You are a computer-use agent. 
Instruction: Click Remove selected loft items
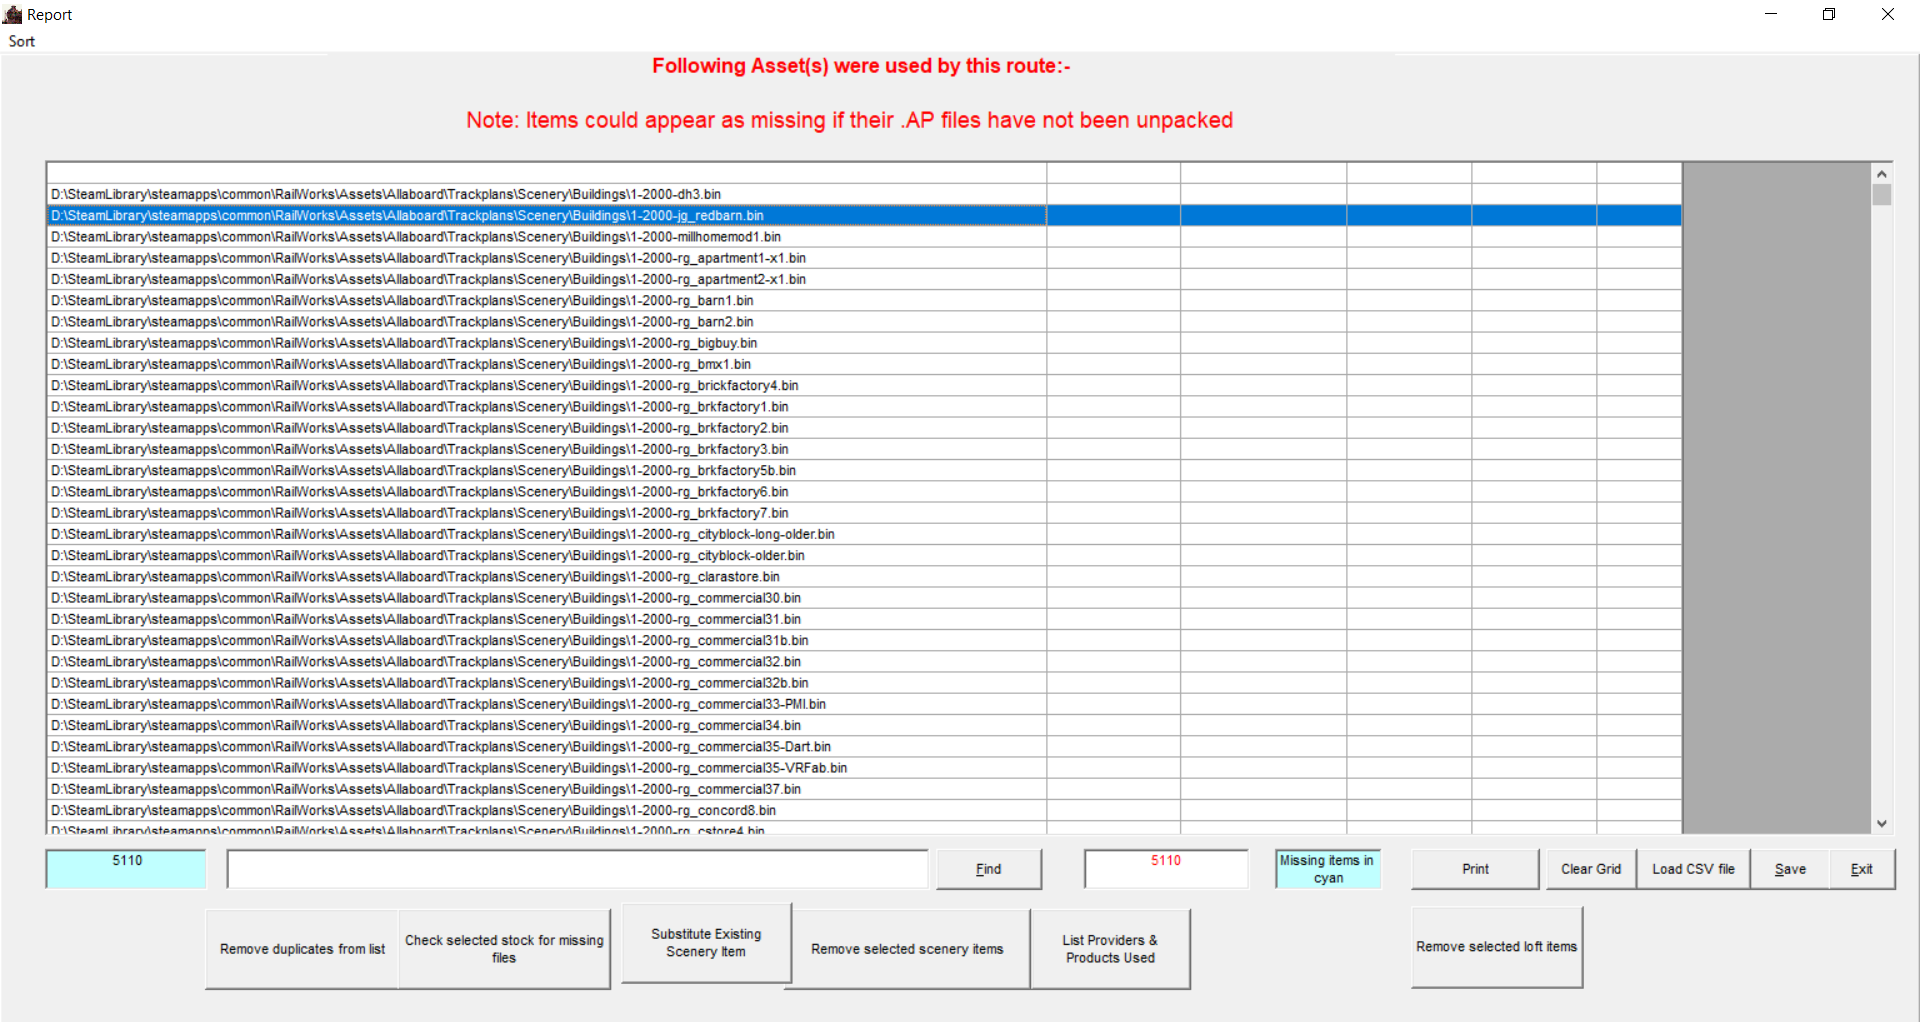pyautogui.click(x=1496, y=947)
